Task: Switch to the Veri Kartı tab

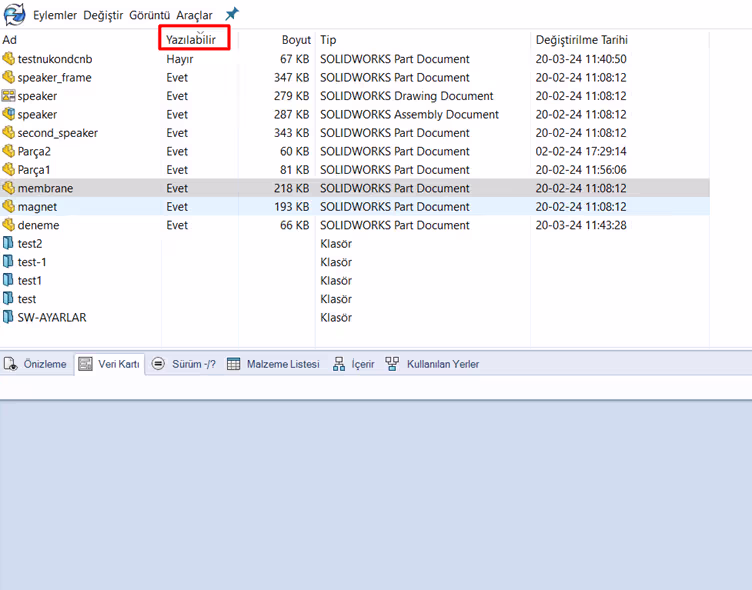Action: point(109,364)
